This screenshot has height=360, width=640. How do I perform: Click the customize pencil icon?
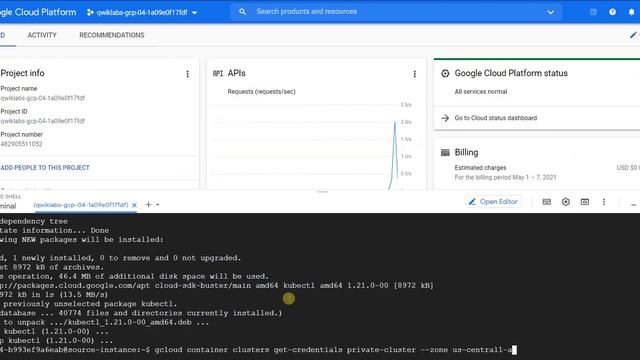pos(633,35)
